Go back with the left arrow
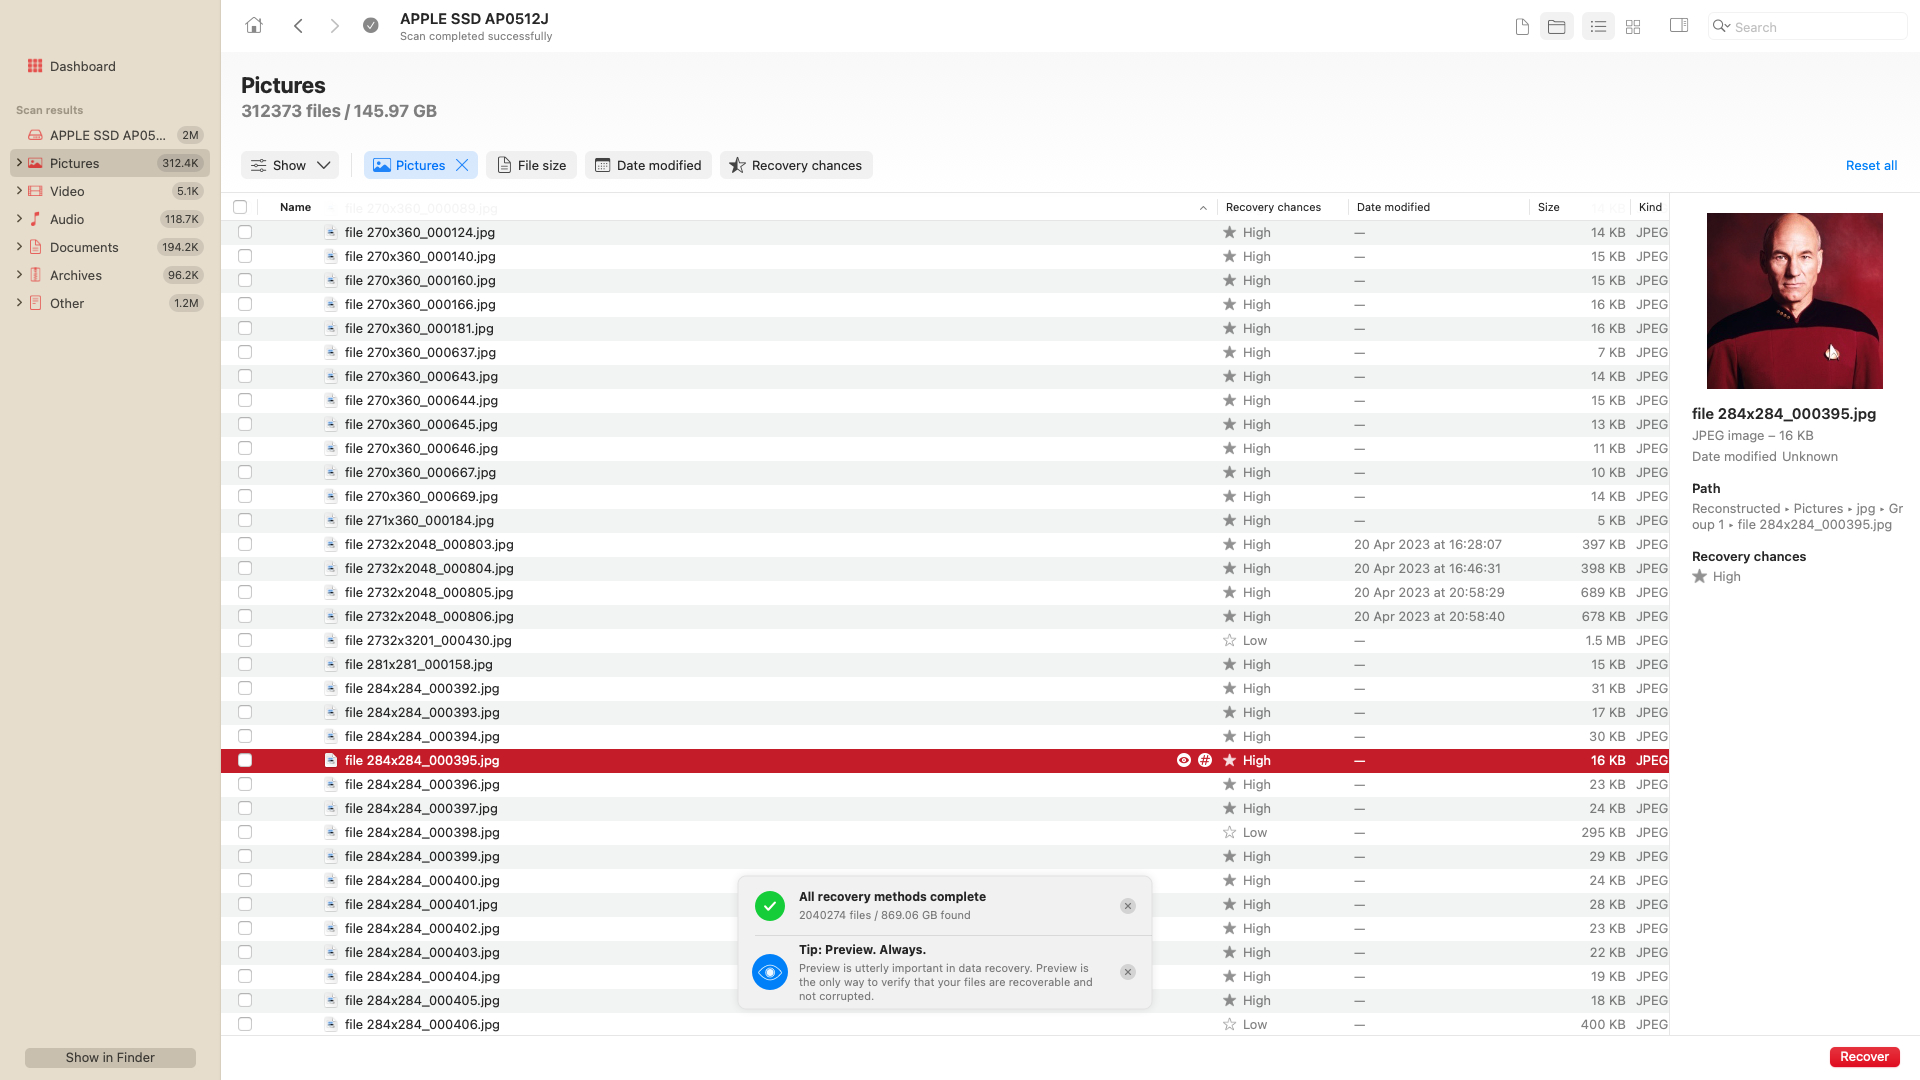 pyautogui.click(x=298, y=26)
